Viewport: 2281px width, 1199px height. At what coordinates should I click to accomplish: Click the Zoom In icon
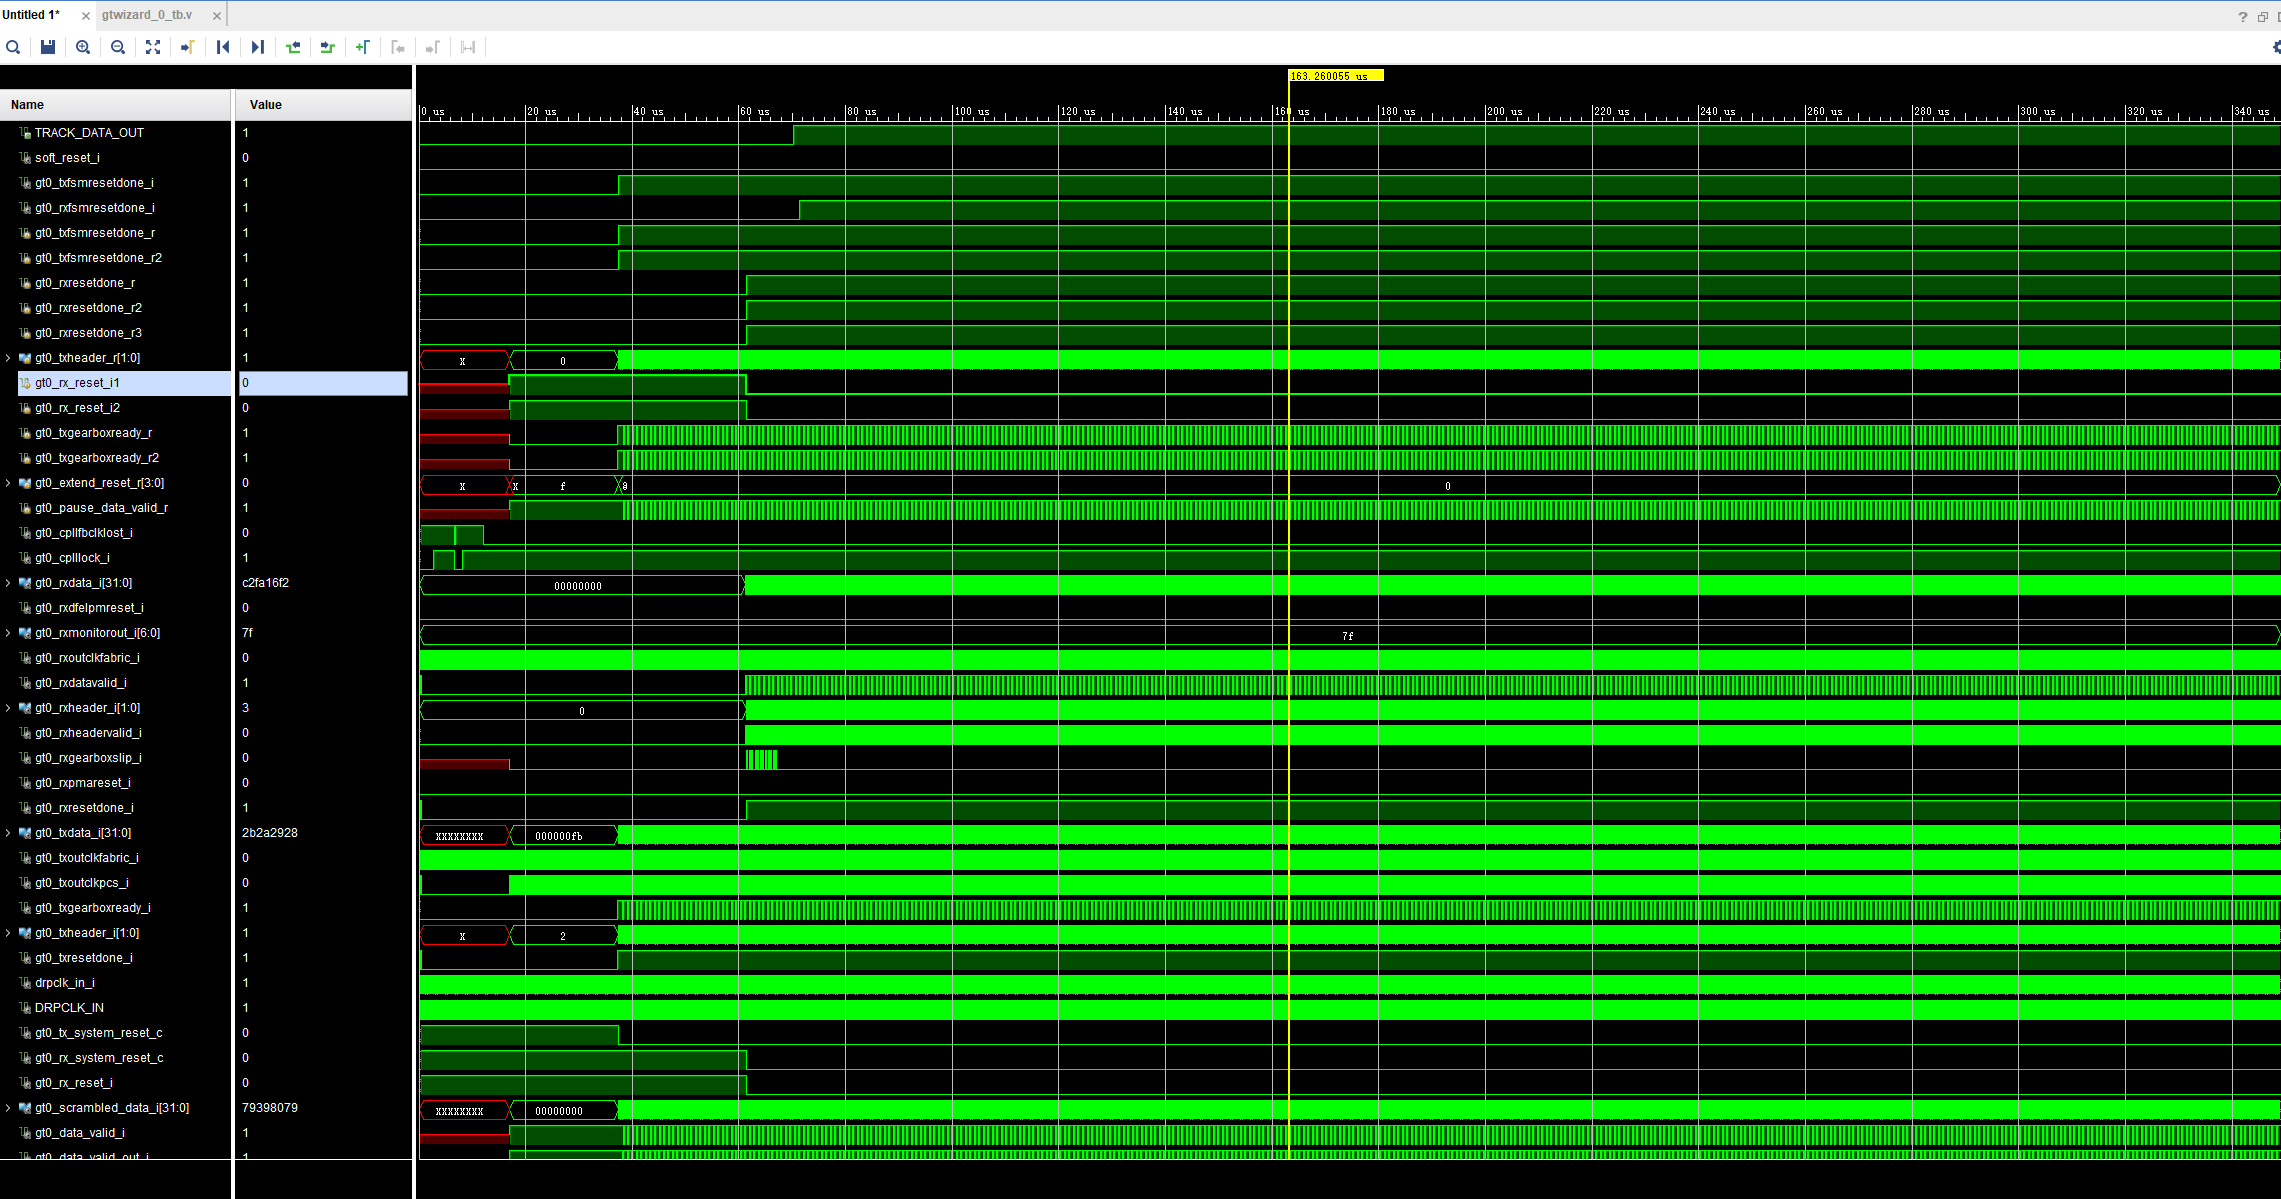click(83, 47)
